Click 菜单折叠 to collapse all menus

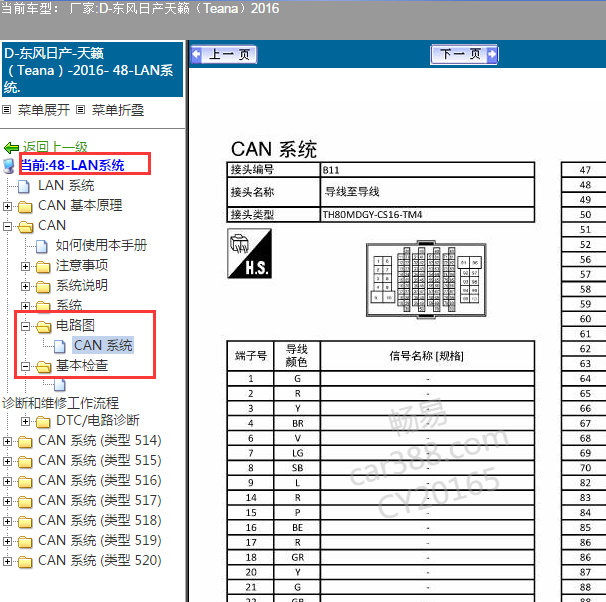pos(117,110)
